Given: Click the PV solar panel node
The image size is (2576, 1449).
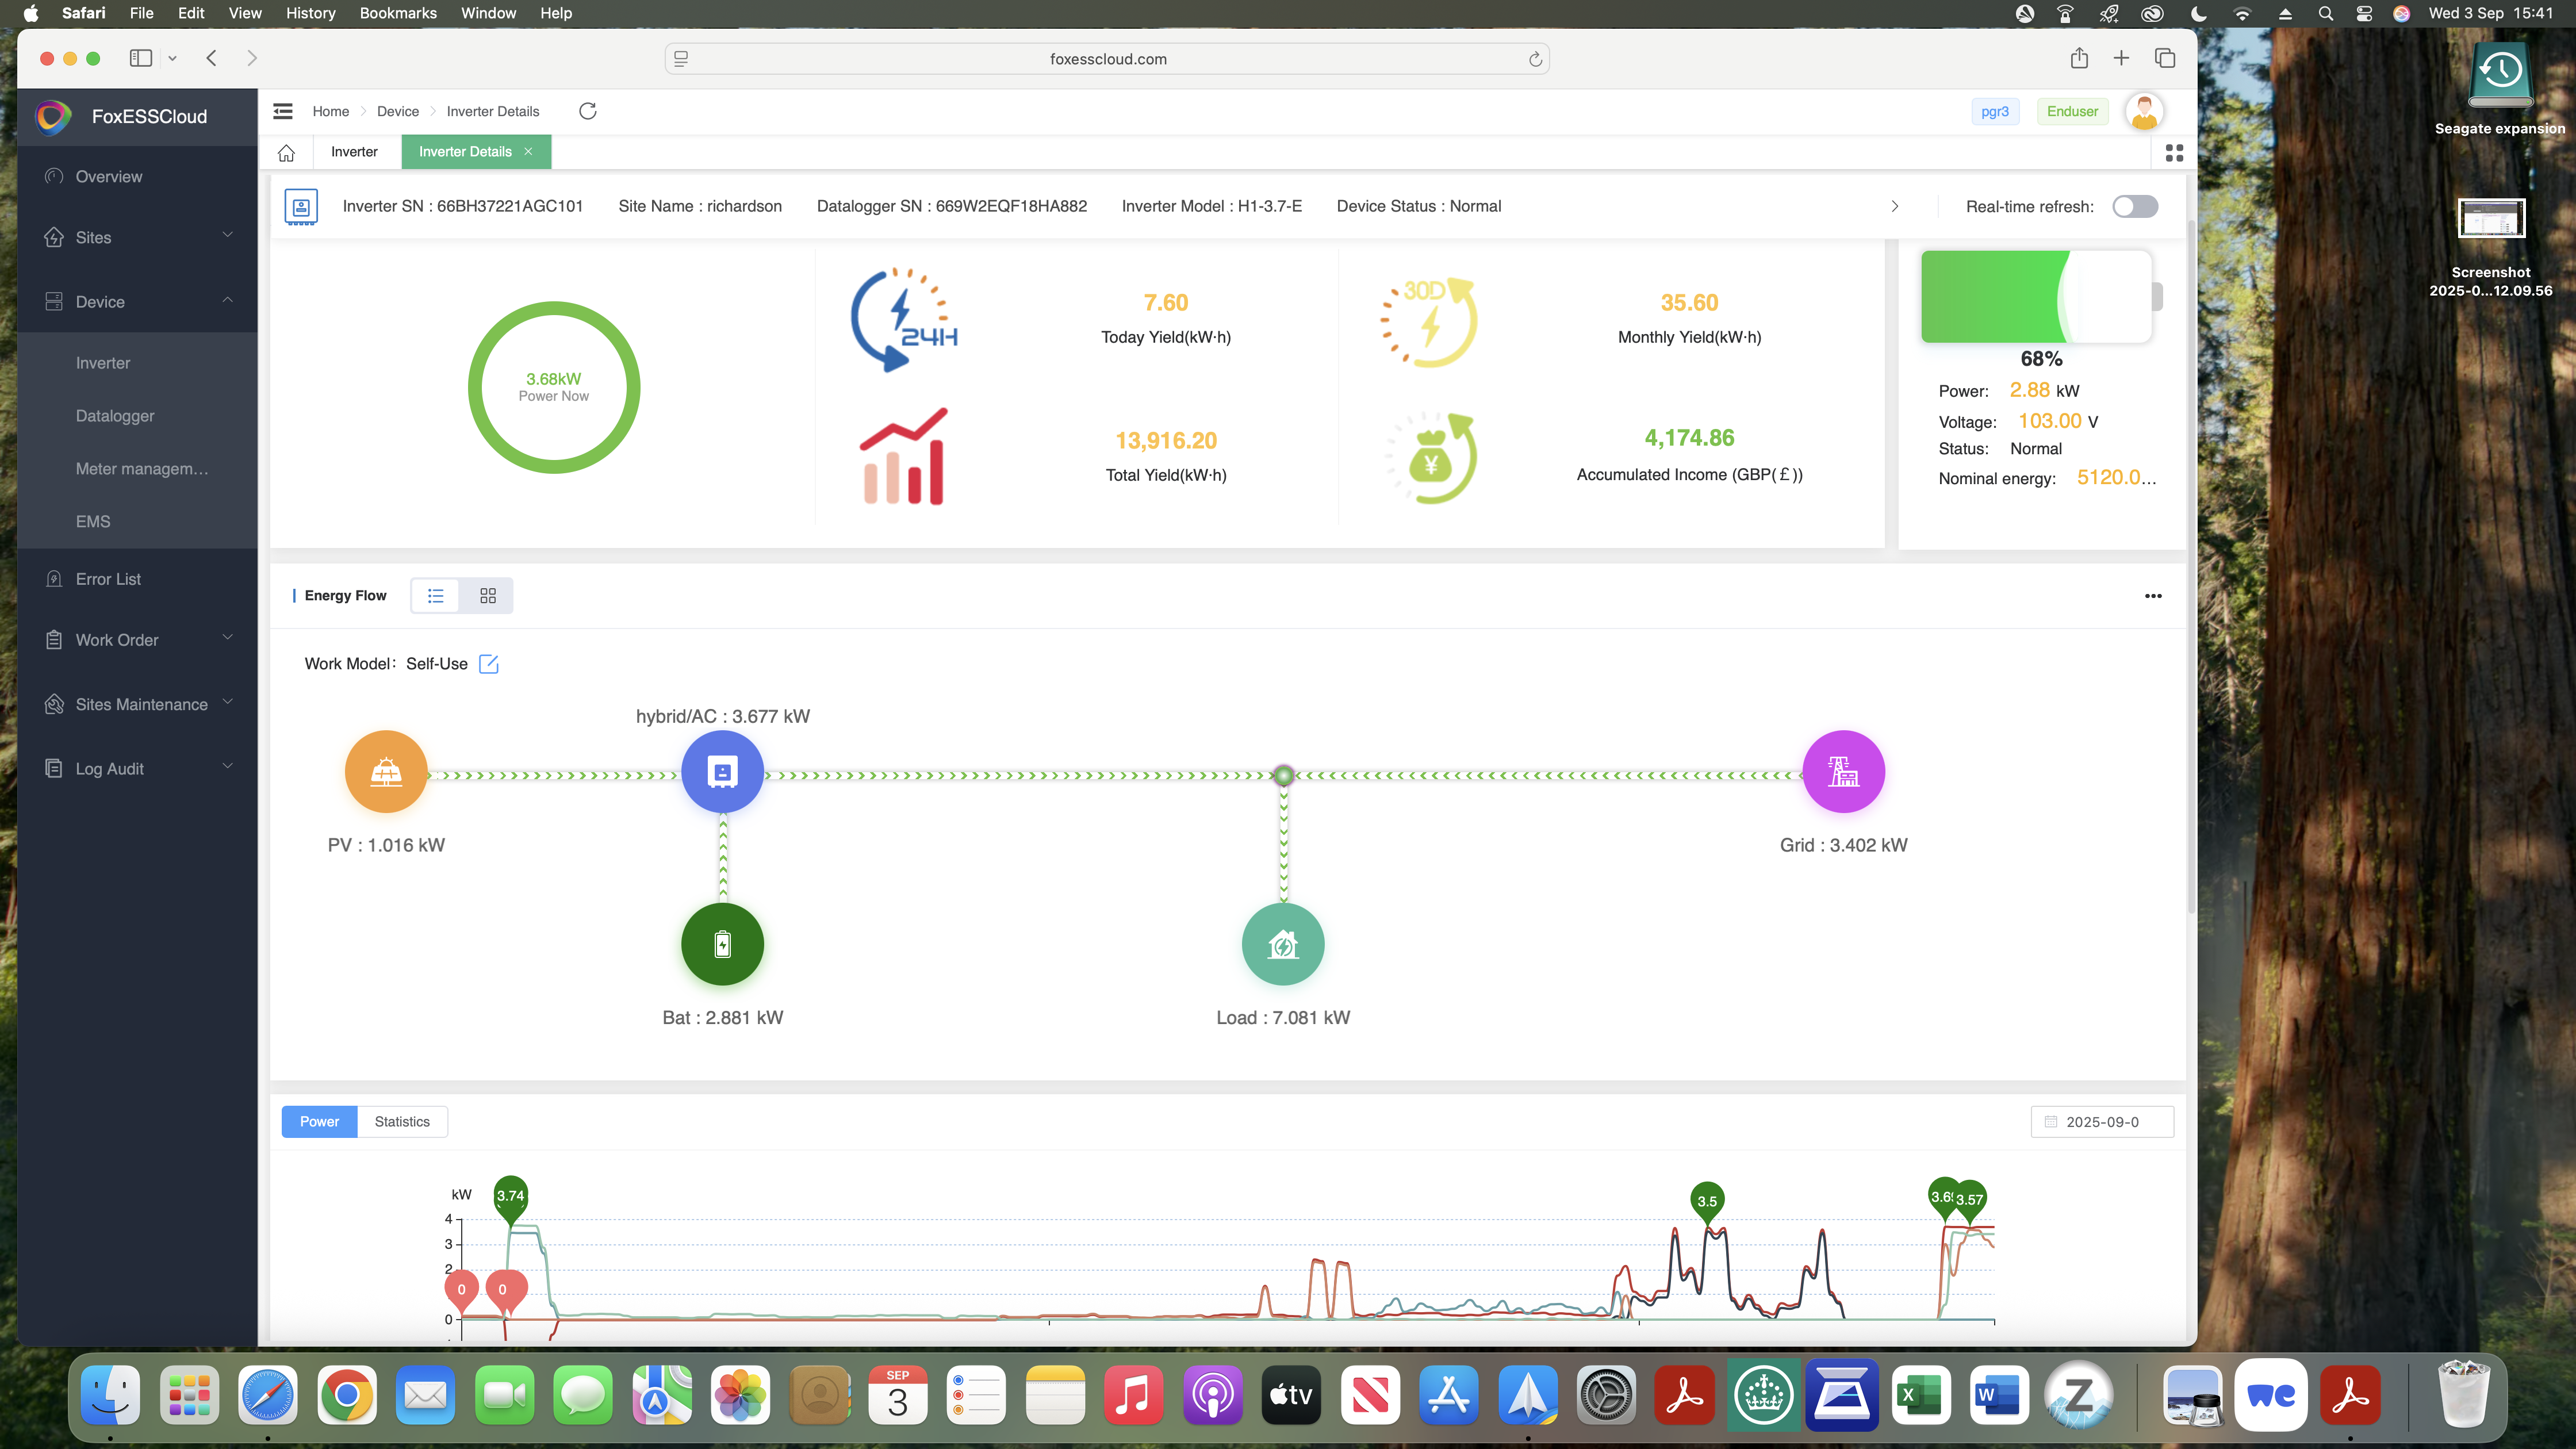Looking at the screenshot, I should tap(386, 772).
